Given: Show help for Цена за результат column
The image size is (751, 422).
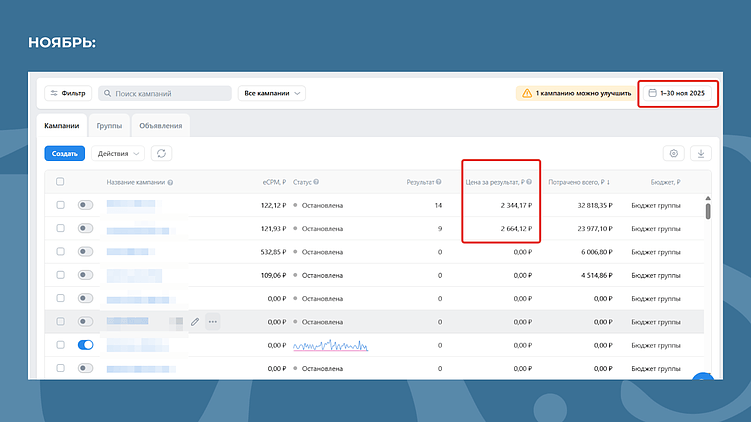Looking at the screenshot, I should click(x=529, y=182).
